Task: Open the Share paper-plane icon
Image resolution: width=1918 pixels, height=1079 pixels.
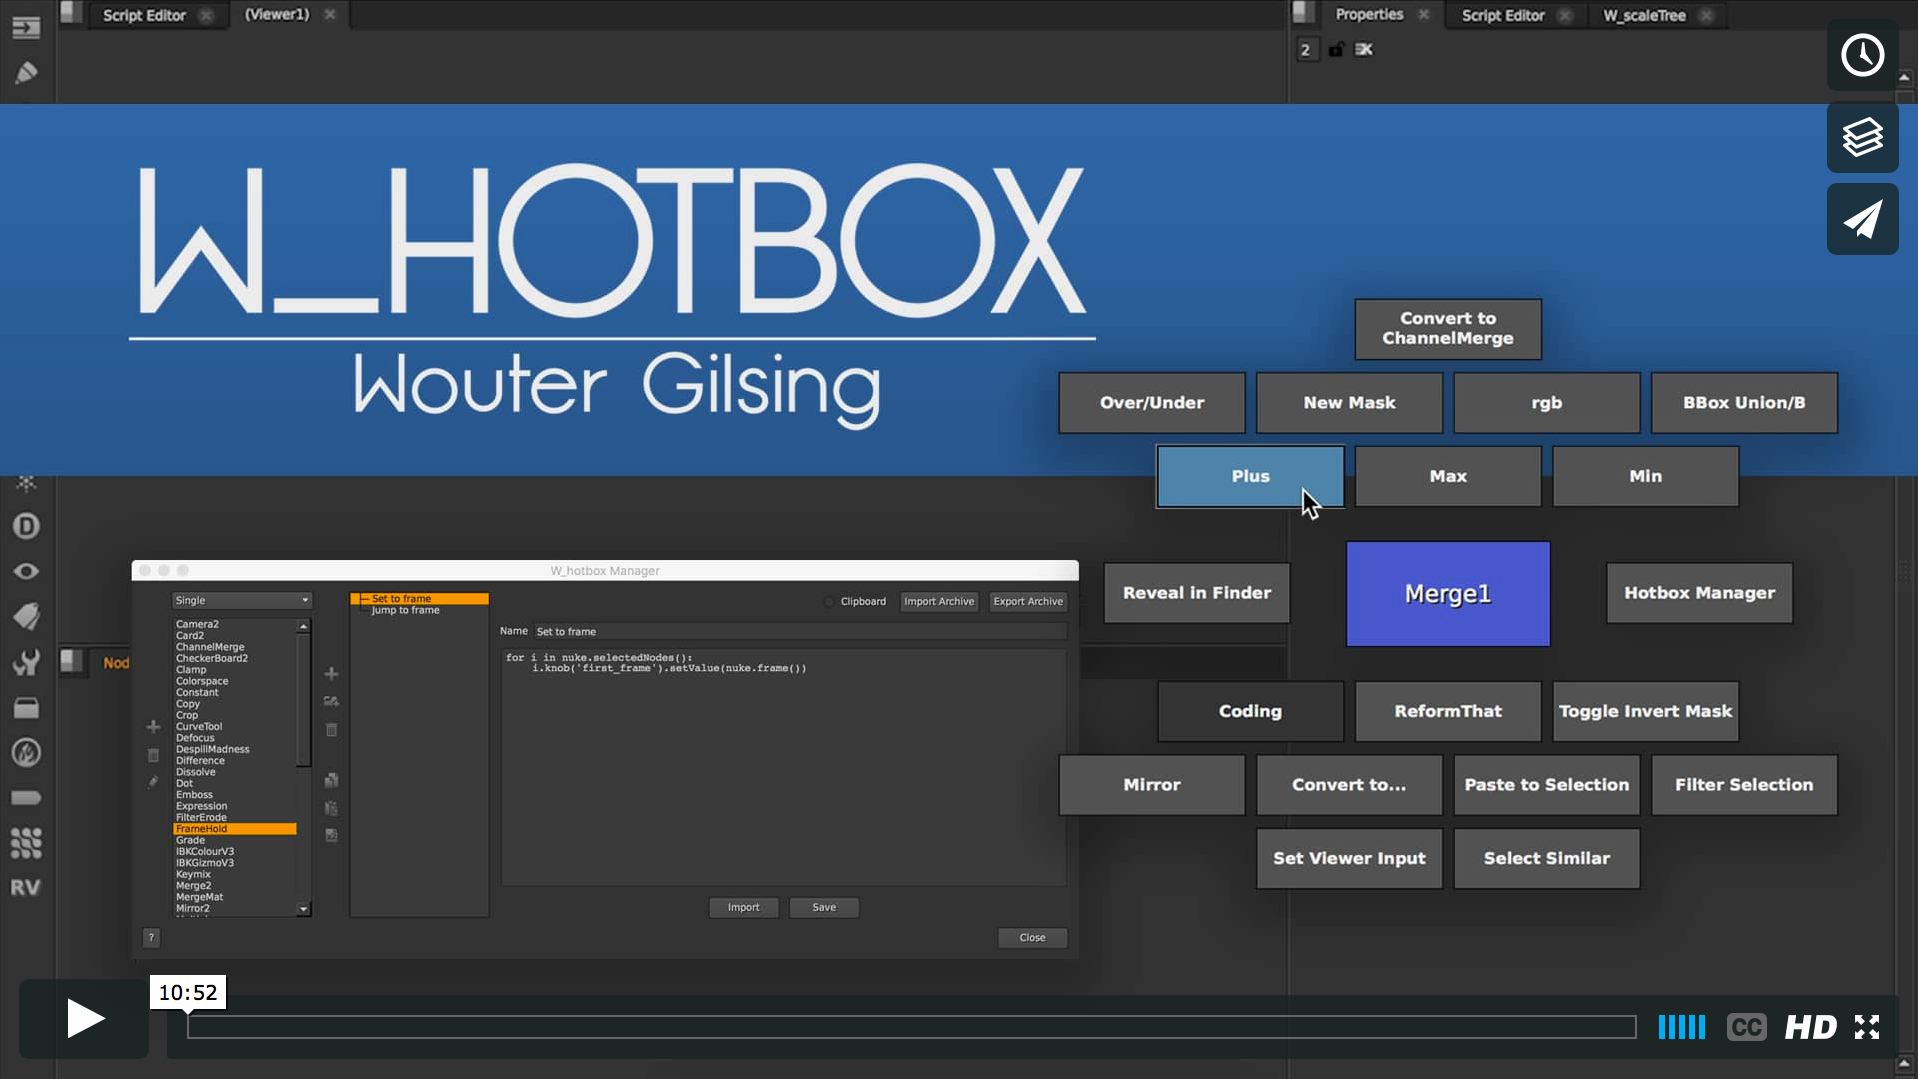Action: click(x=1862, y=219)
